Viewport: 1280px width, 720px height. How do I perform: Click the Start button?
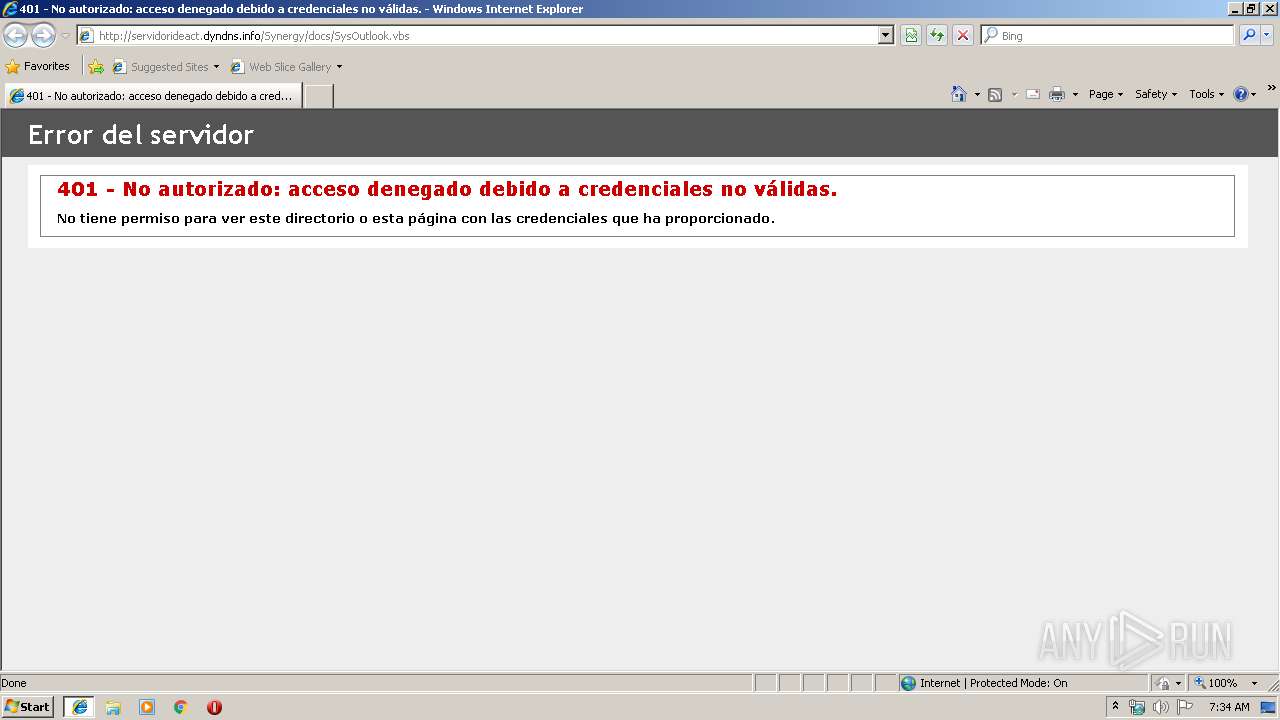point(28,707)
